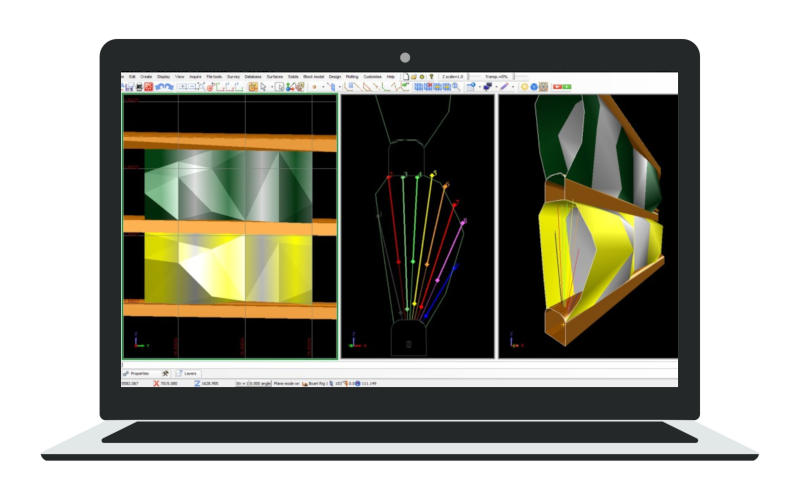
Task: Open the Block model menu
Action: click(314, 77)
